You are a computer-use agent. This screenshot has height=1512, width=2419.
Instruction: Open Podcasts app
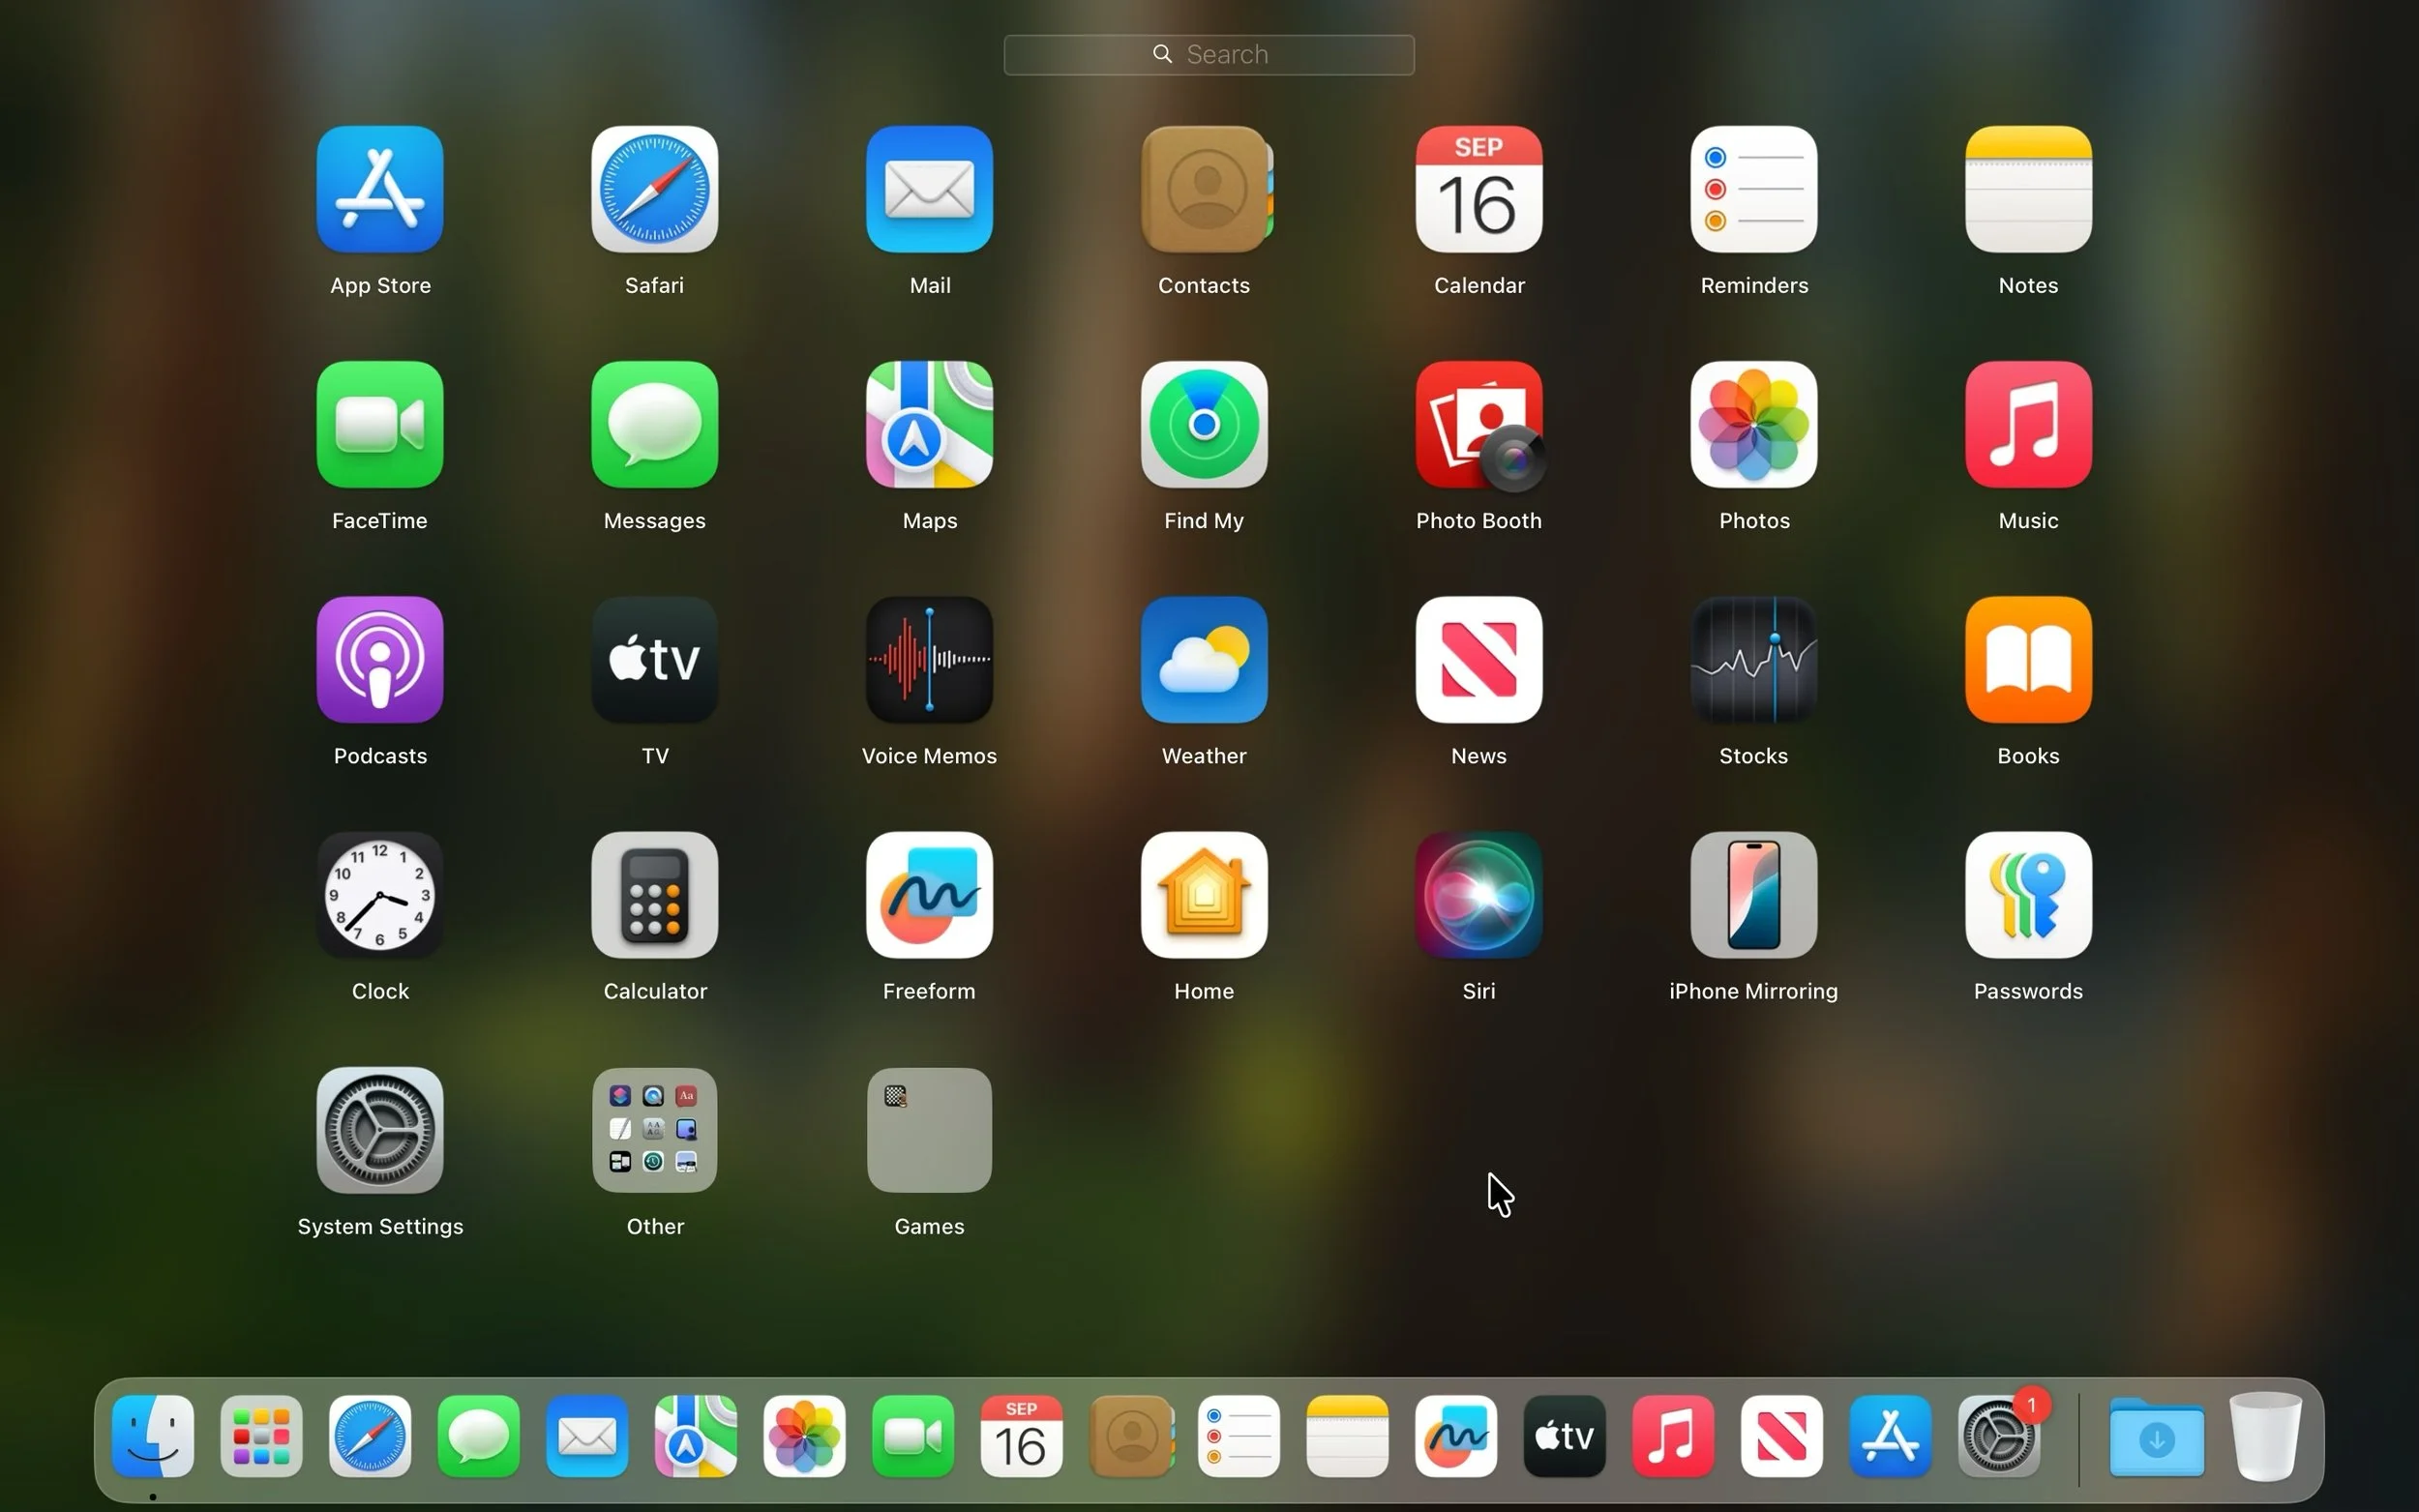[x=380, y=660]
